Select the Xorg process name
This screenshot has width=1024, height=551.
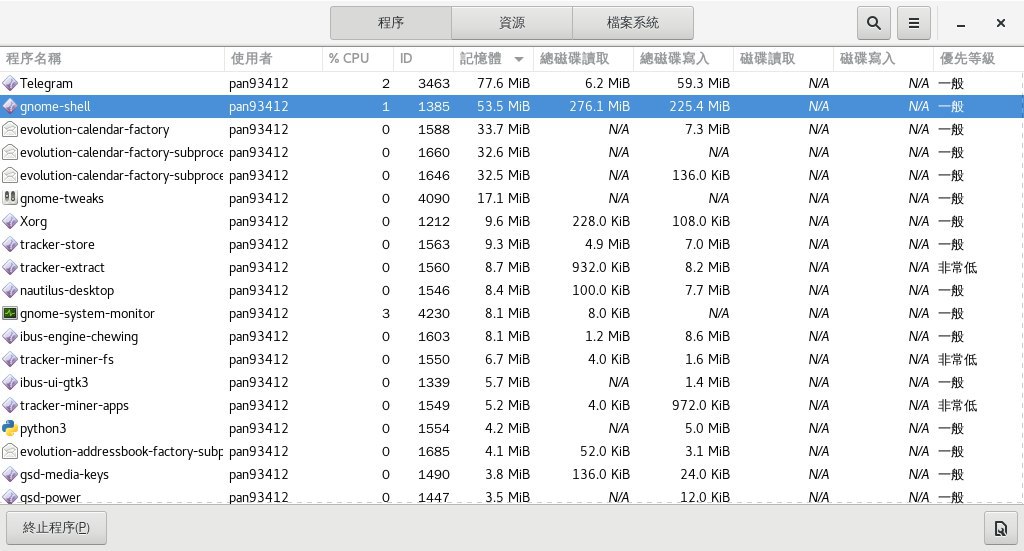point(33,222)
